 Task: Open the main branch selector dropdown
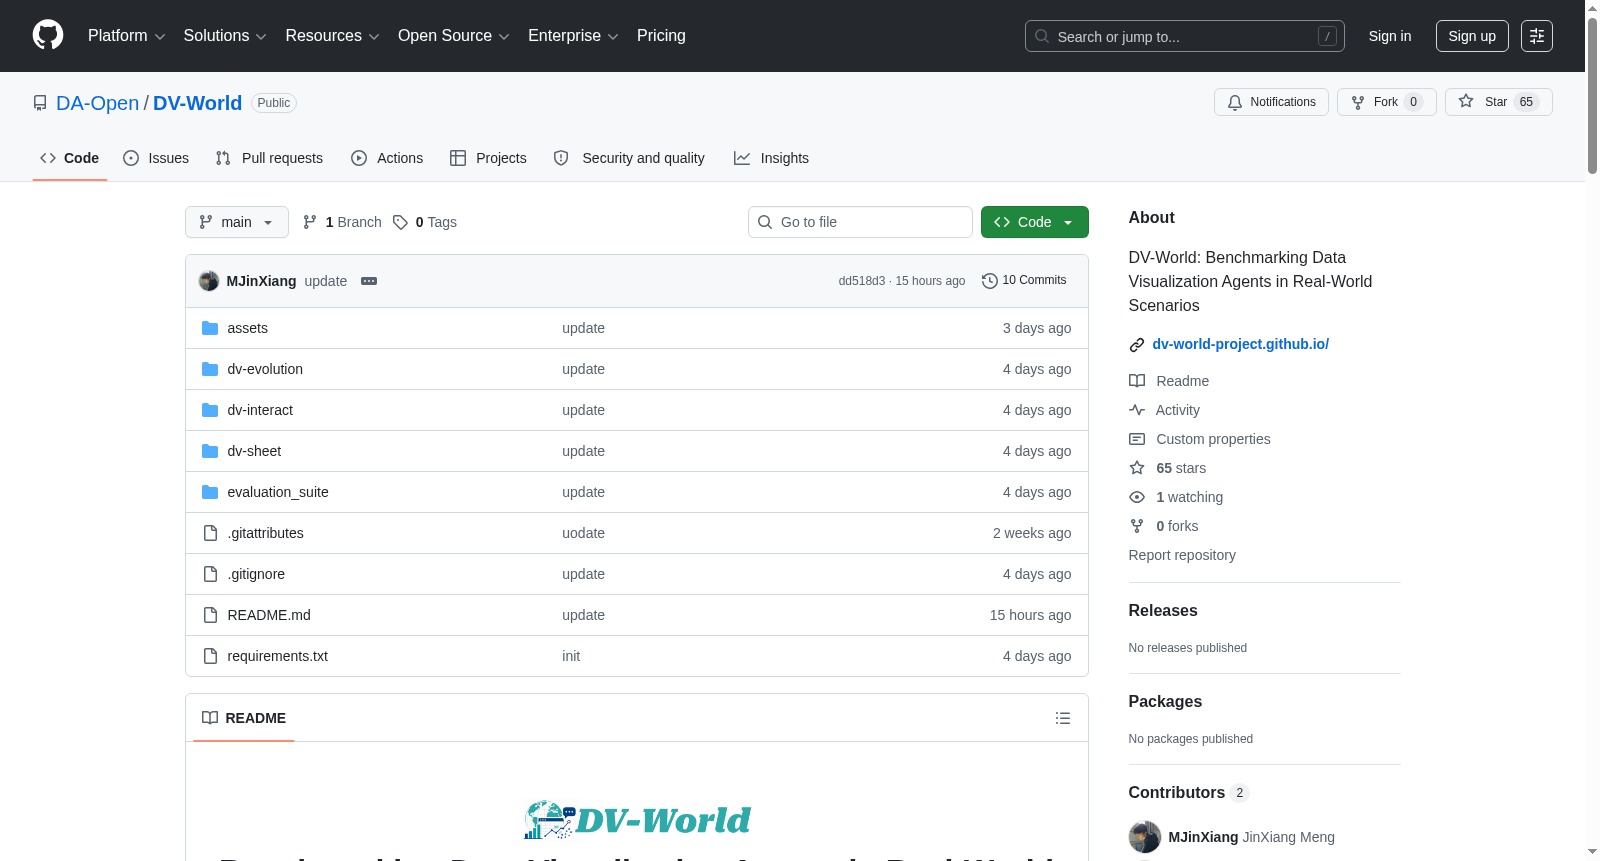pyautogui.click(x=237, y=222)
